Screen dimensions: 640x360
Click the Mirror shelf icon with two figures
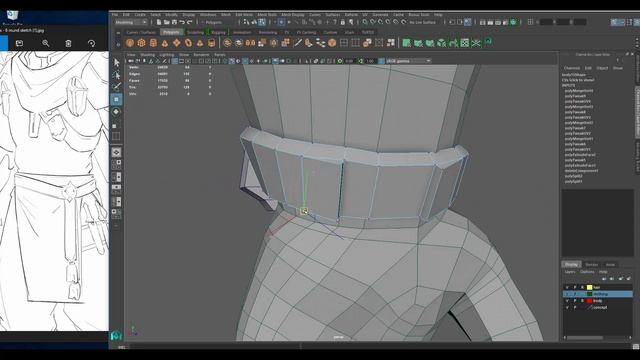coord(250,42)
